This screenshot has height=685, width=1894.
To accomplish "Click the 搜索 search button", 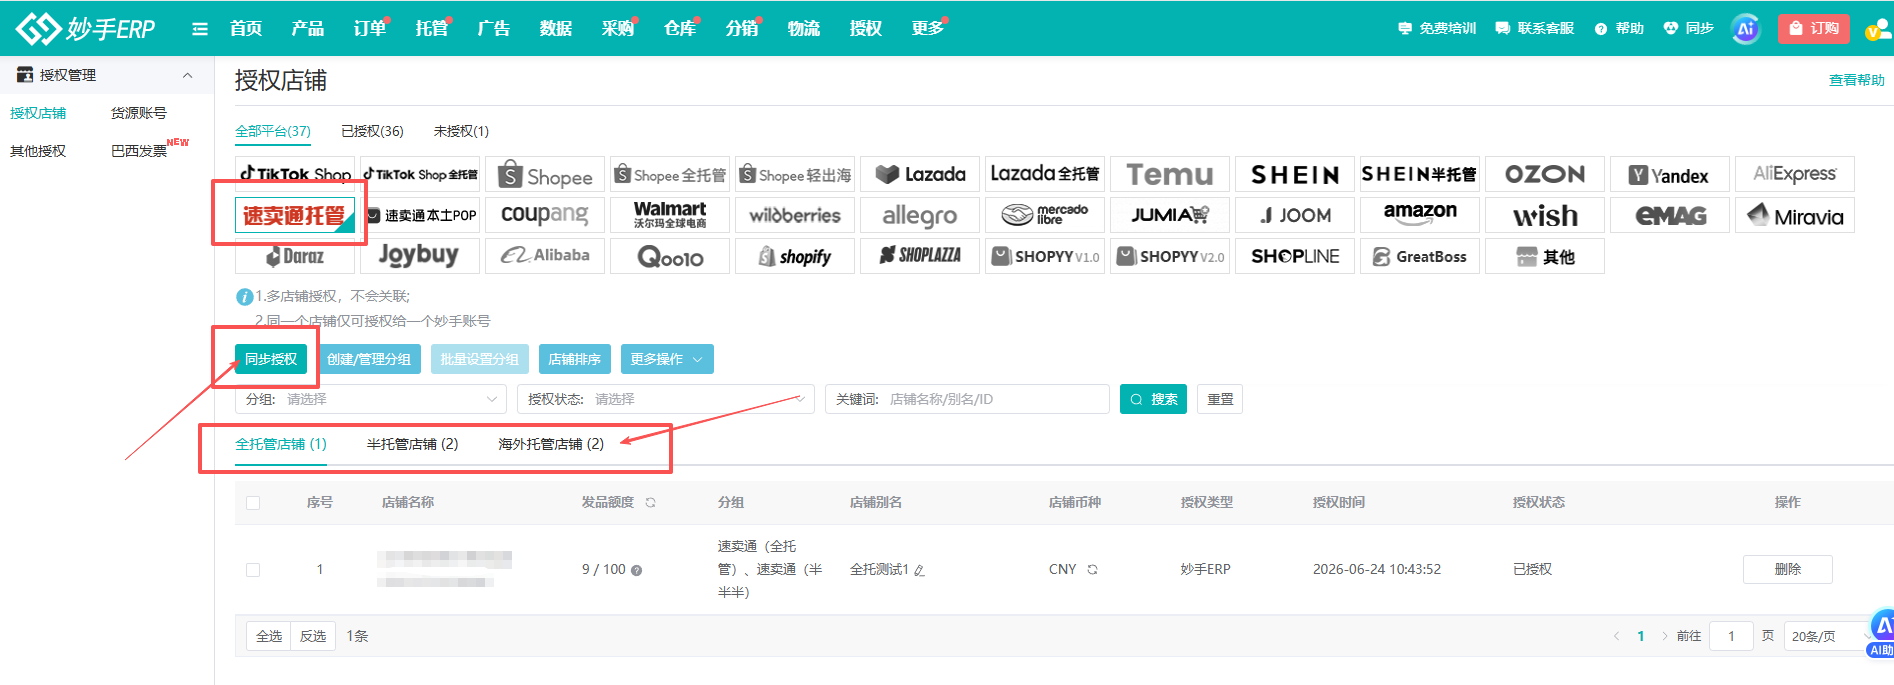I will [x=1153, y=399].
